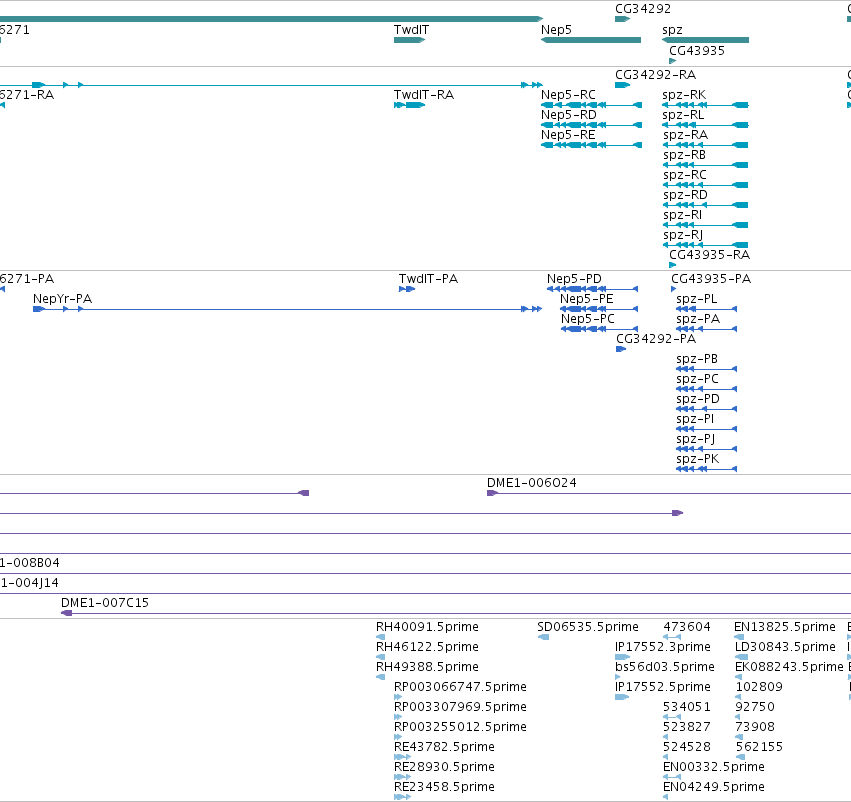Click the bs56d03.5prime label
Viewport: 851px width, 802px height.
point(665,667)
